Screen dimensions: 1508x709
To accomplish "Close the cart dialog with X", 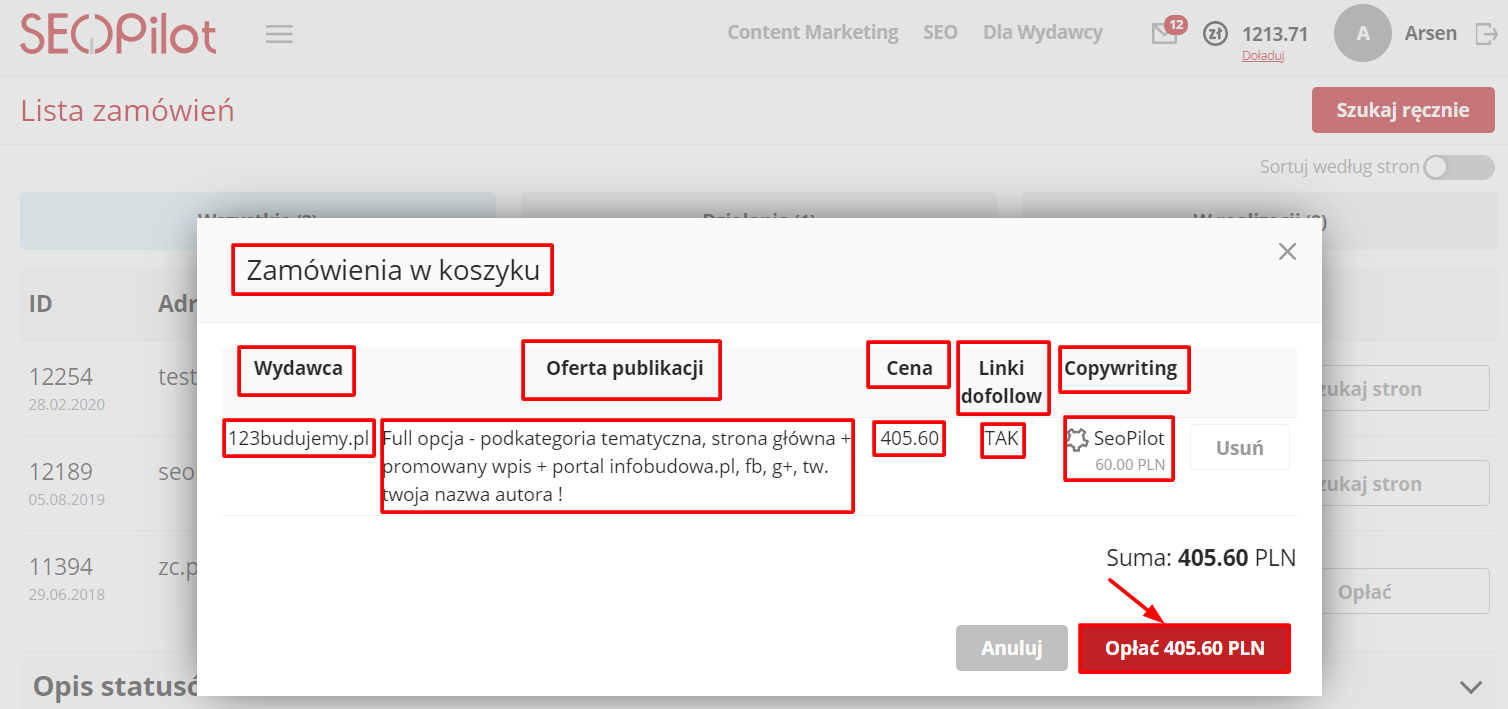I will (x=1287, y=252).
